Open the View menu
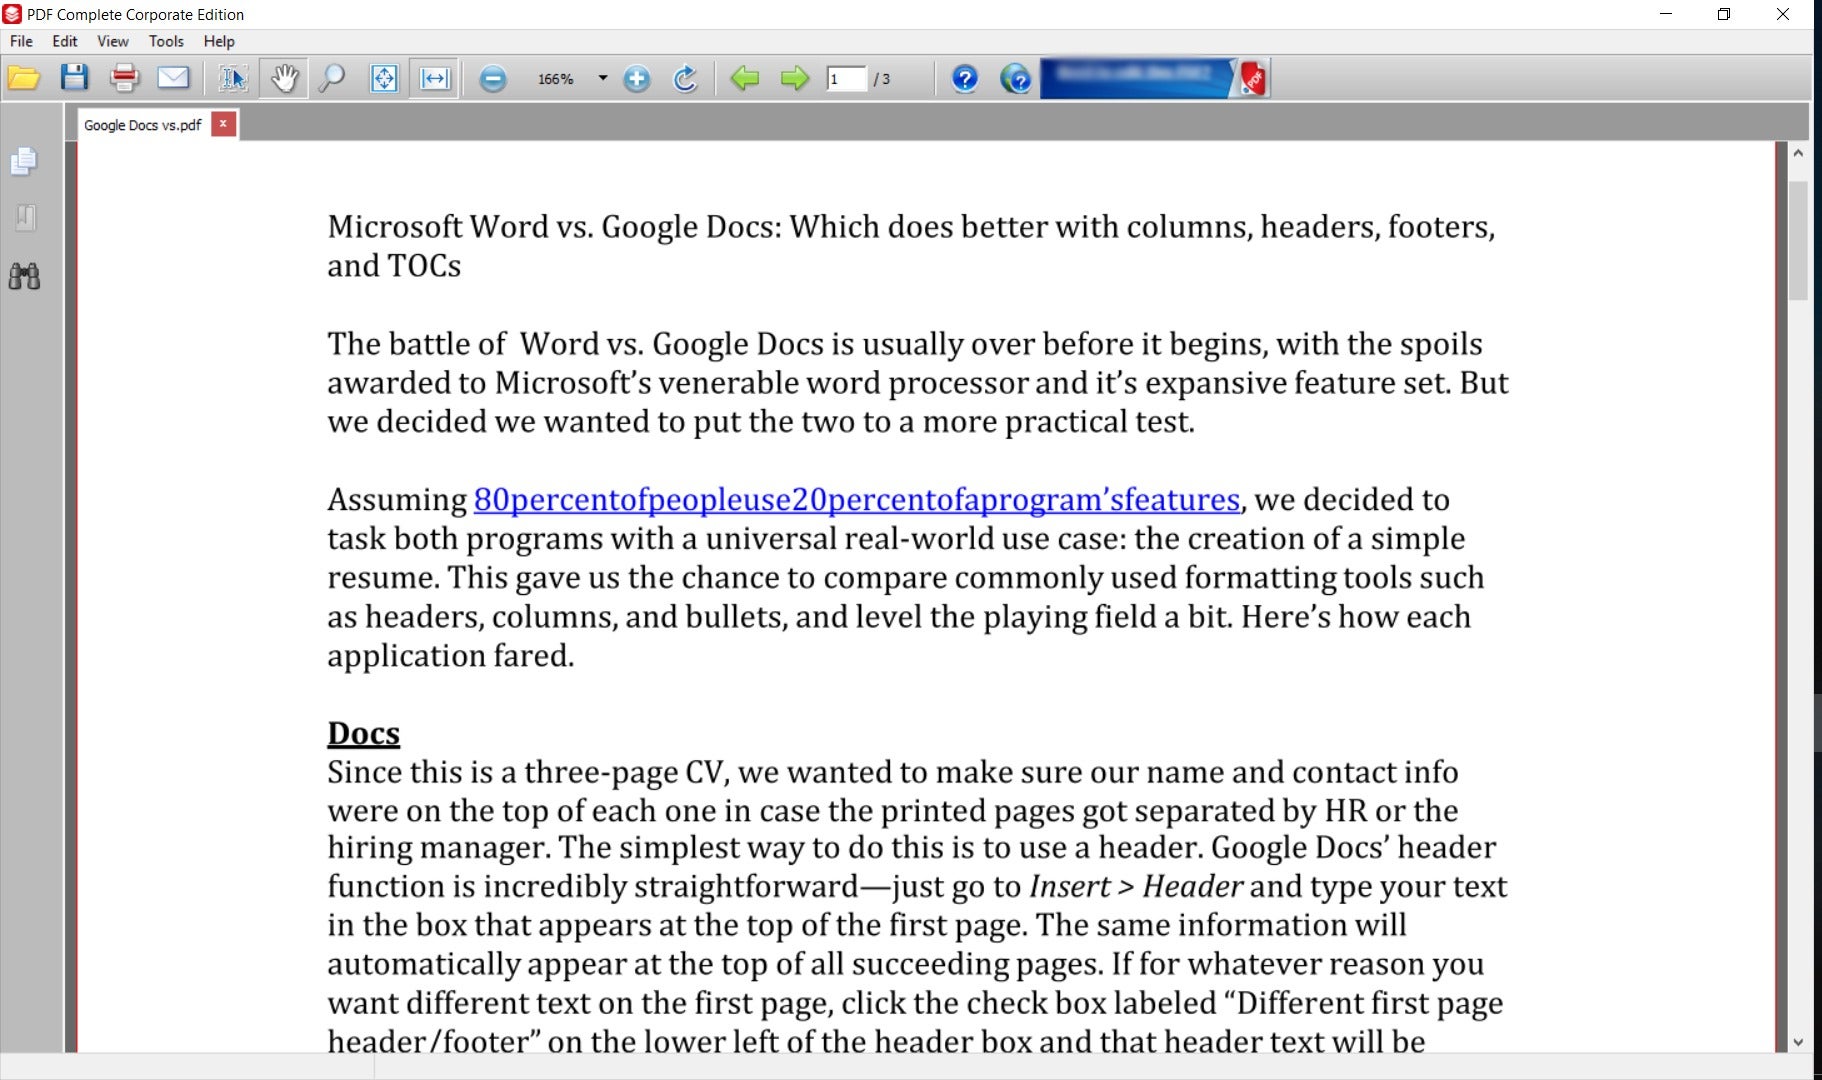The height and width of the screenshot is (1080, 1822). pyautogui.click(x=113, y=41)
